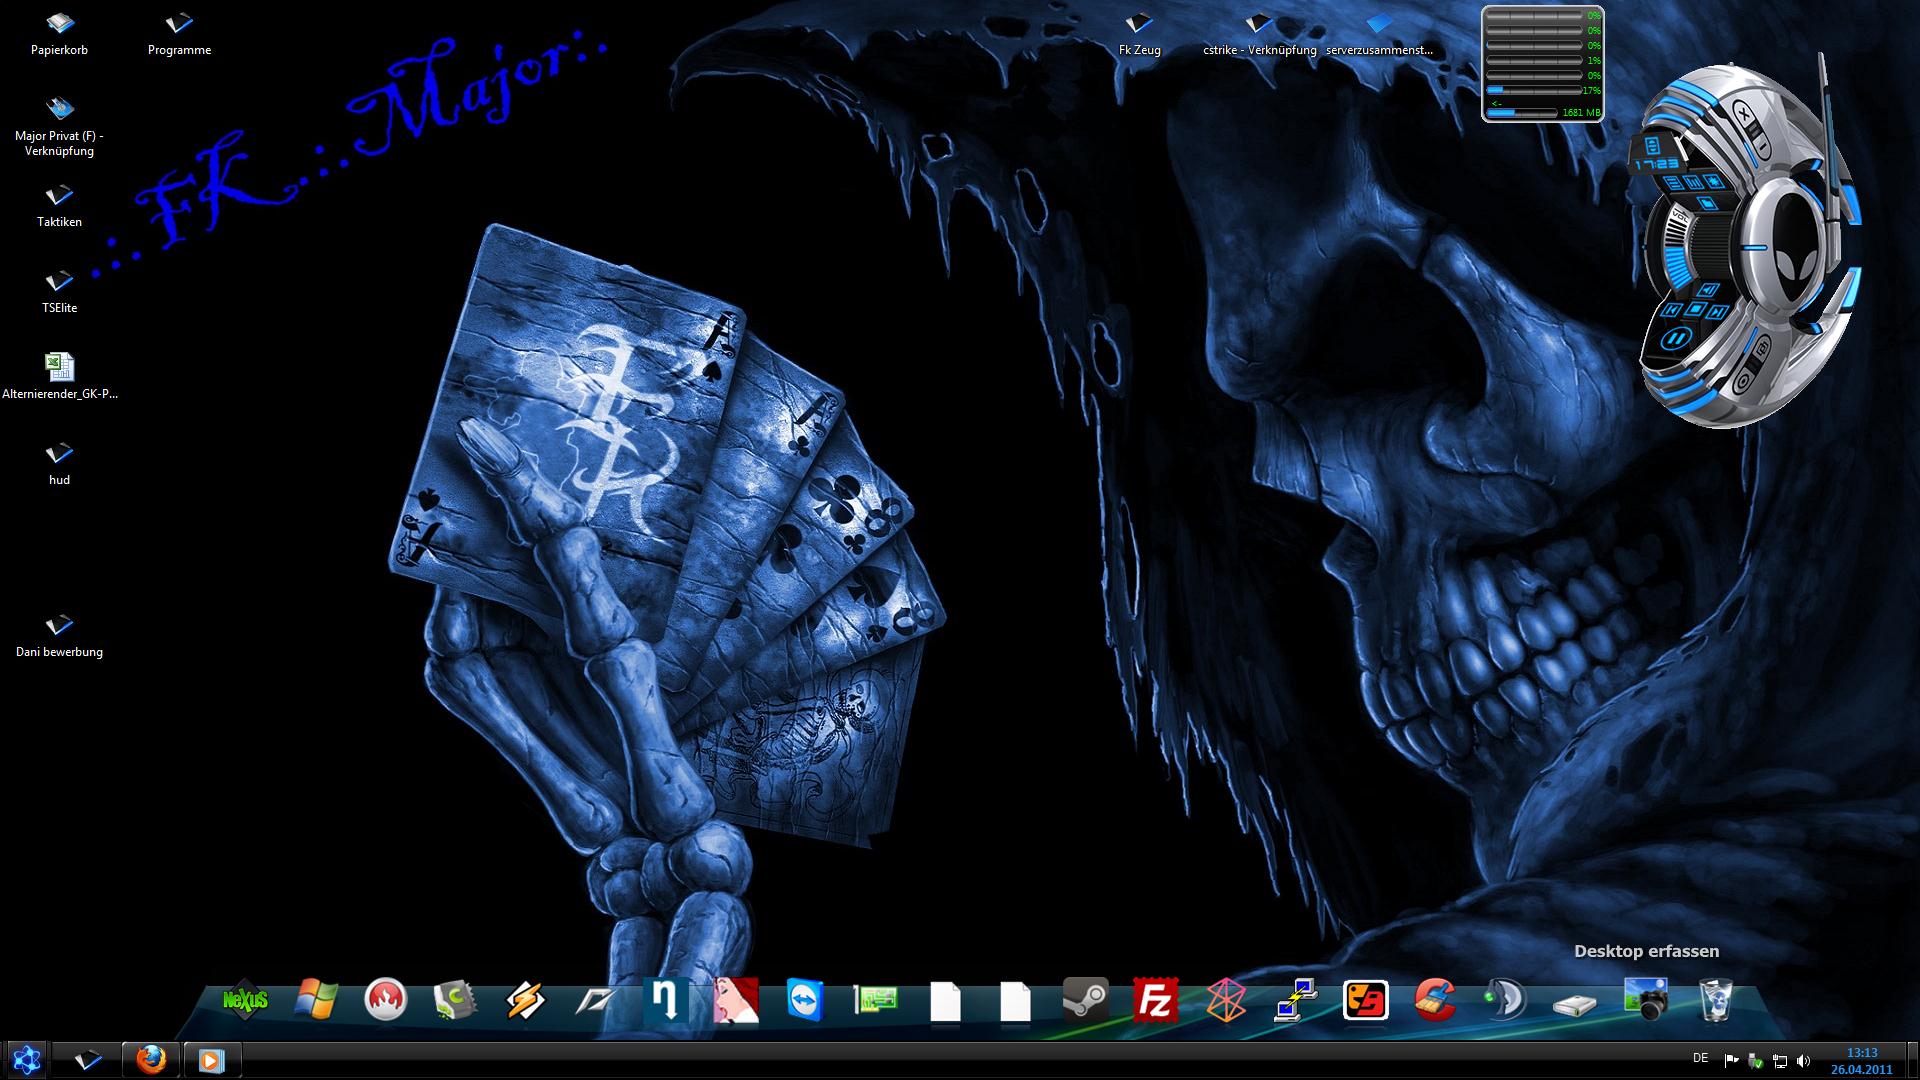Click the gear settings button on Alienware player

1714,181
